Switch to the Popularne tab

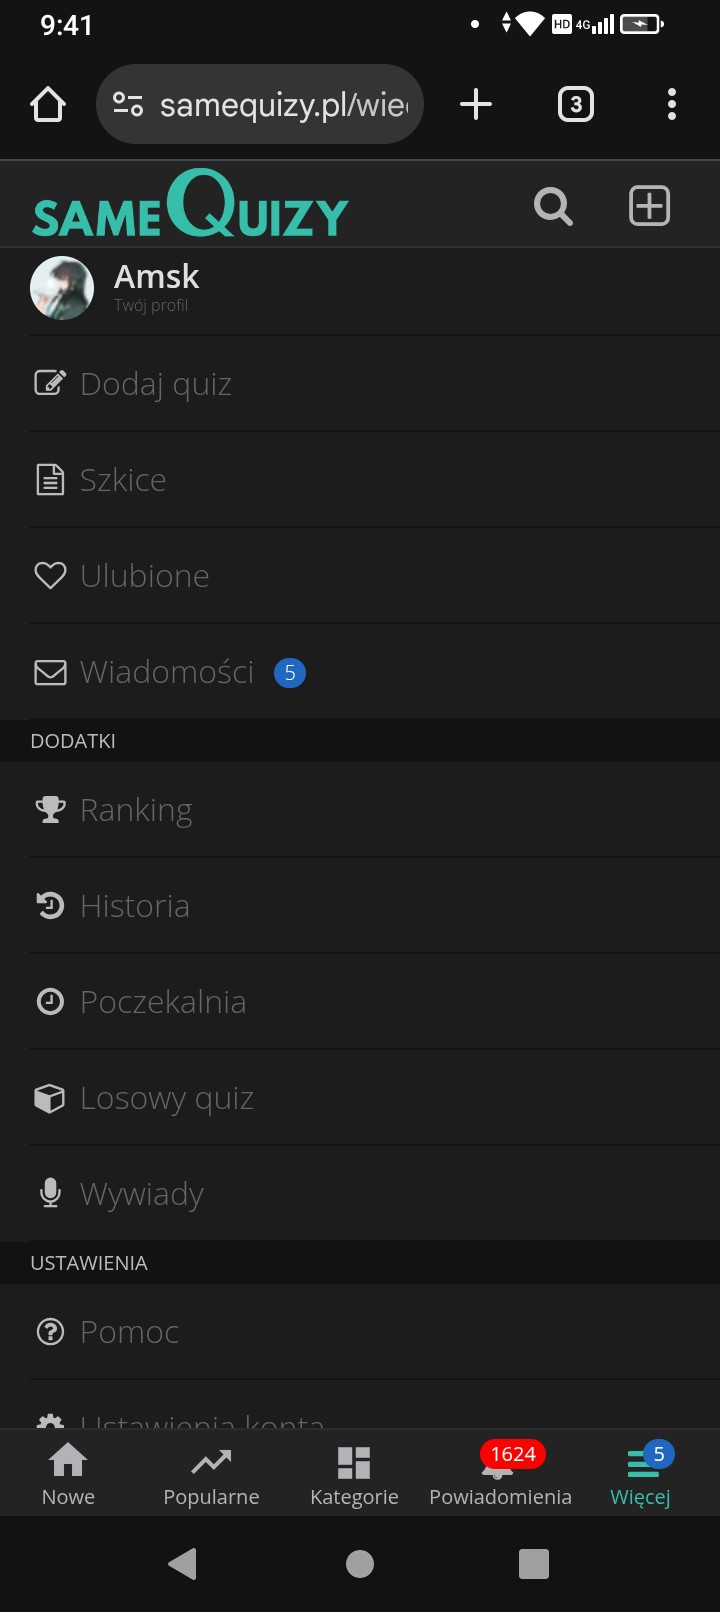(211, 1476)
